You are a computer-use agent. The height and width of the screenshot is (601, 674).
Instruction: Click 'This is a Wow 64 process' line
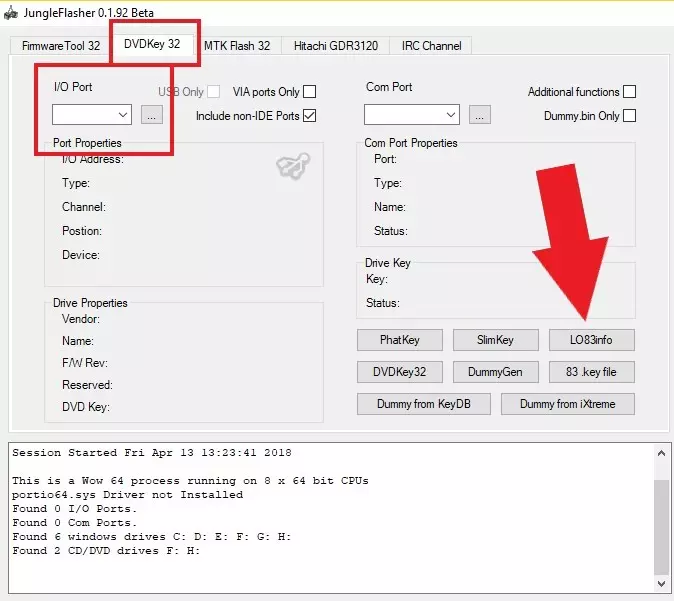point(190,481)
